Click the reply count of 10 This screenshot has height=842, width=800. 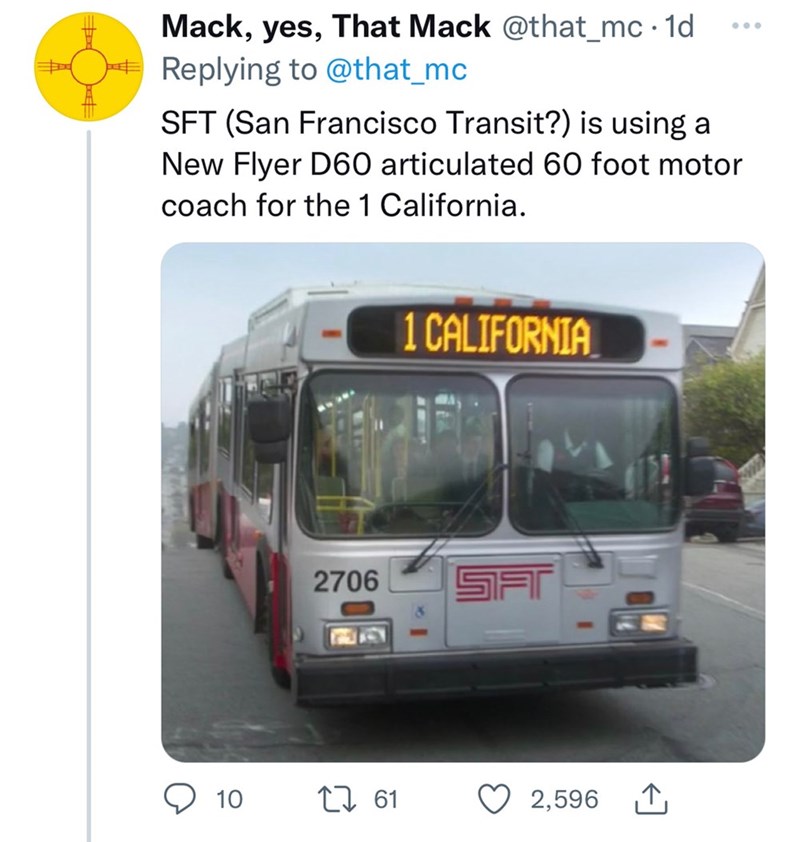pyautogui.click(x=228, y=799)
